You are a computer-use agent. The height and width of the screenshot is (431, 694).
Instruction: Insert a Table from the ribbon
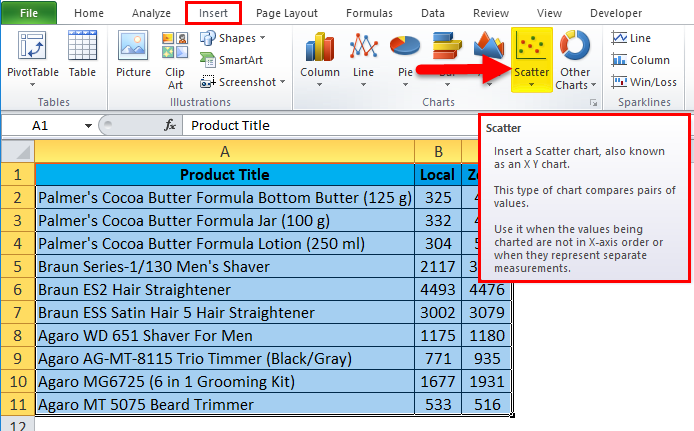(x=82, y=53)
